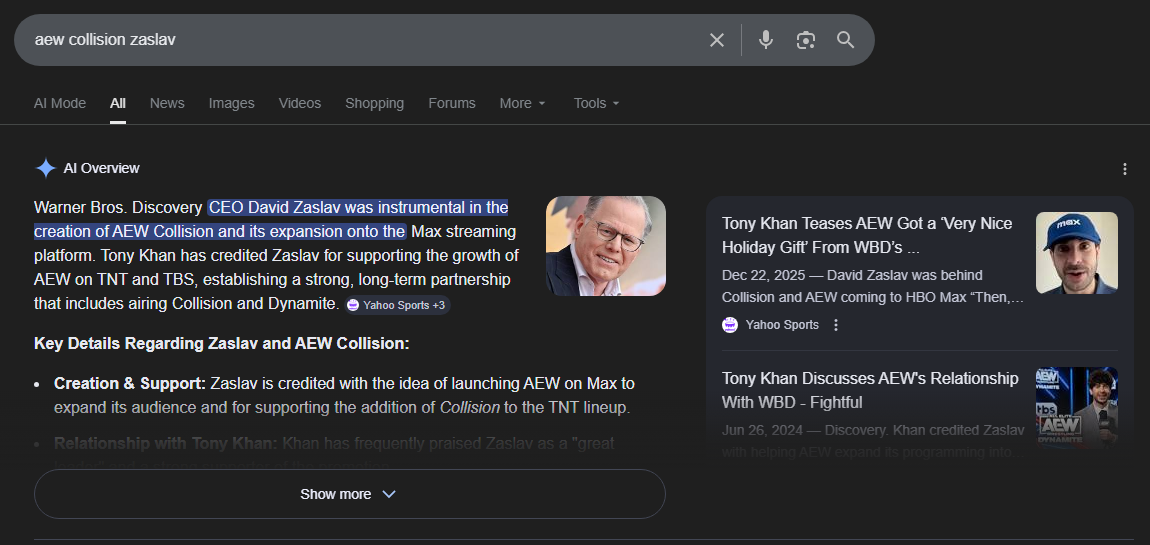Expand the More search categories dropdown
This screenshot has width=1150, height=545.
tap(522, 103)
